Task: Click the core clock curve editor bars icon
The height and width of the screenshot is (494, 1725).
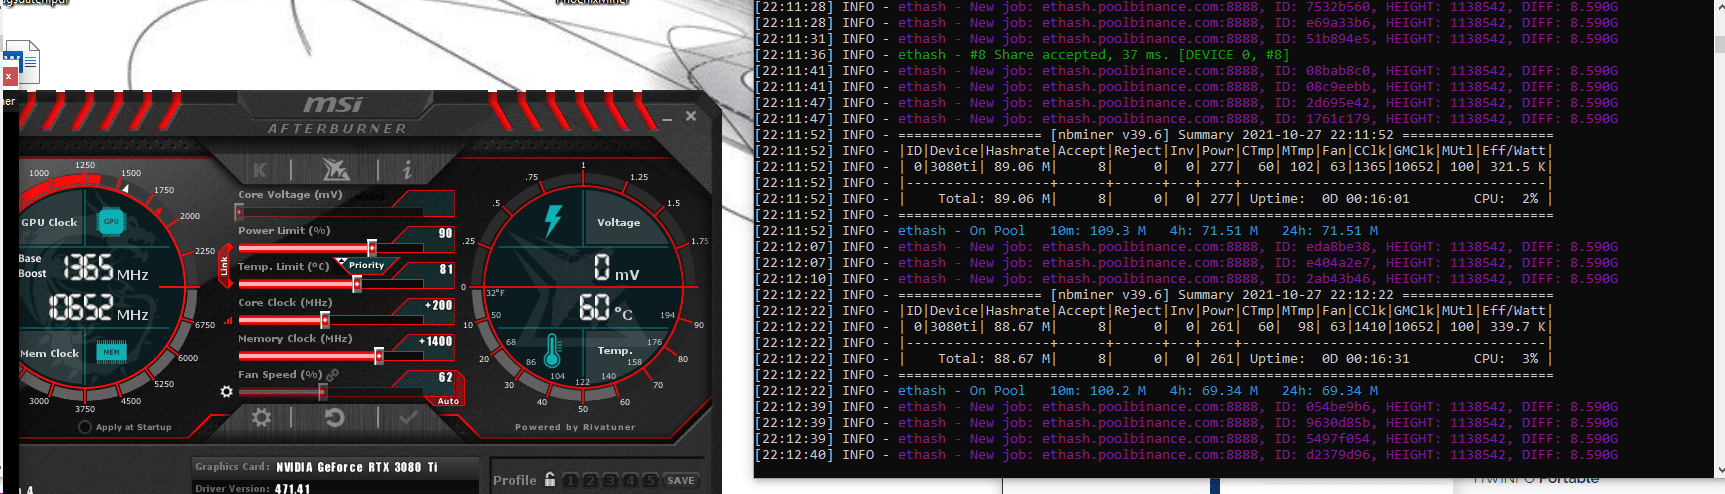Action: click(x=229, y=321)
